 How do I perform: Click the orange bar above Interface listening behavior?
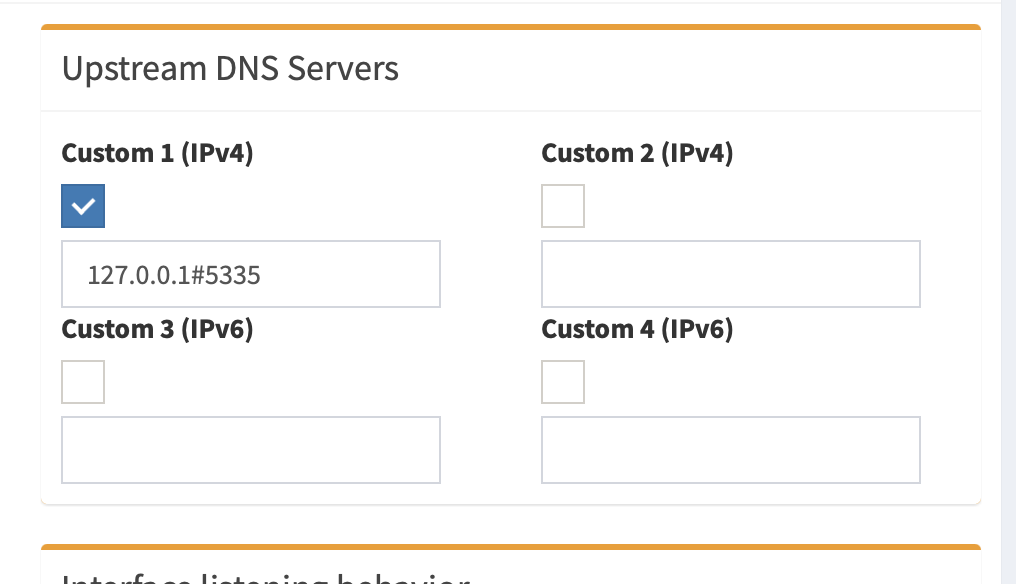click(x=511, y=546)
